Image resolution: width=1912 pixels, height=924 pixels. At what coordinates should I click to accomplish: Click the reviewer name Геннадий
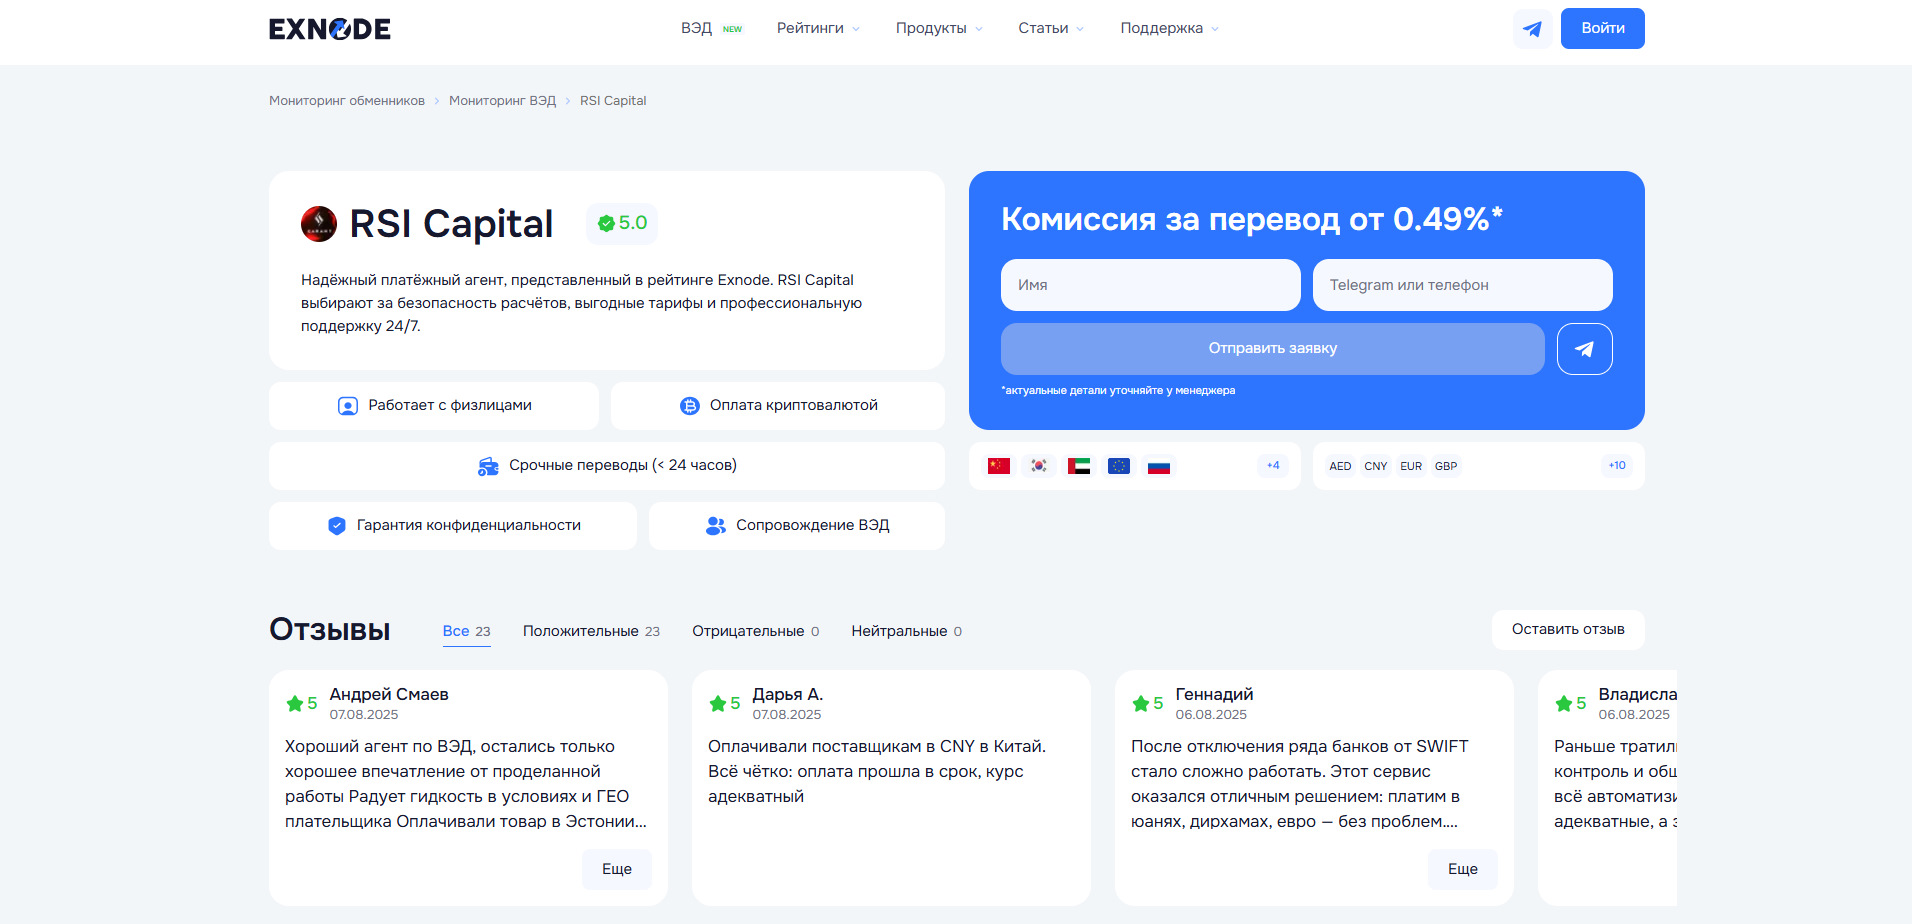click(1214, 695)
